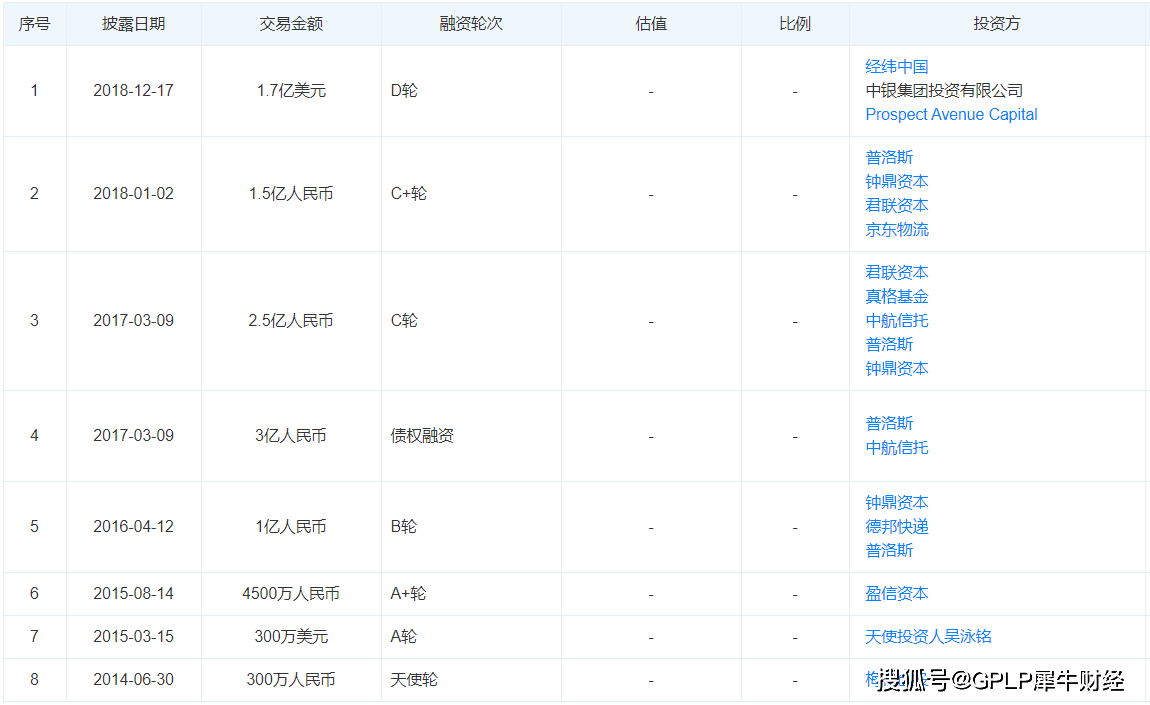1150x705 pixels.
Task: Click the 交易金额 column header
Action: [x=291, y=23]
